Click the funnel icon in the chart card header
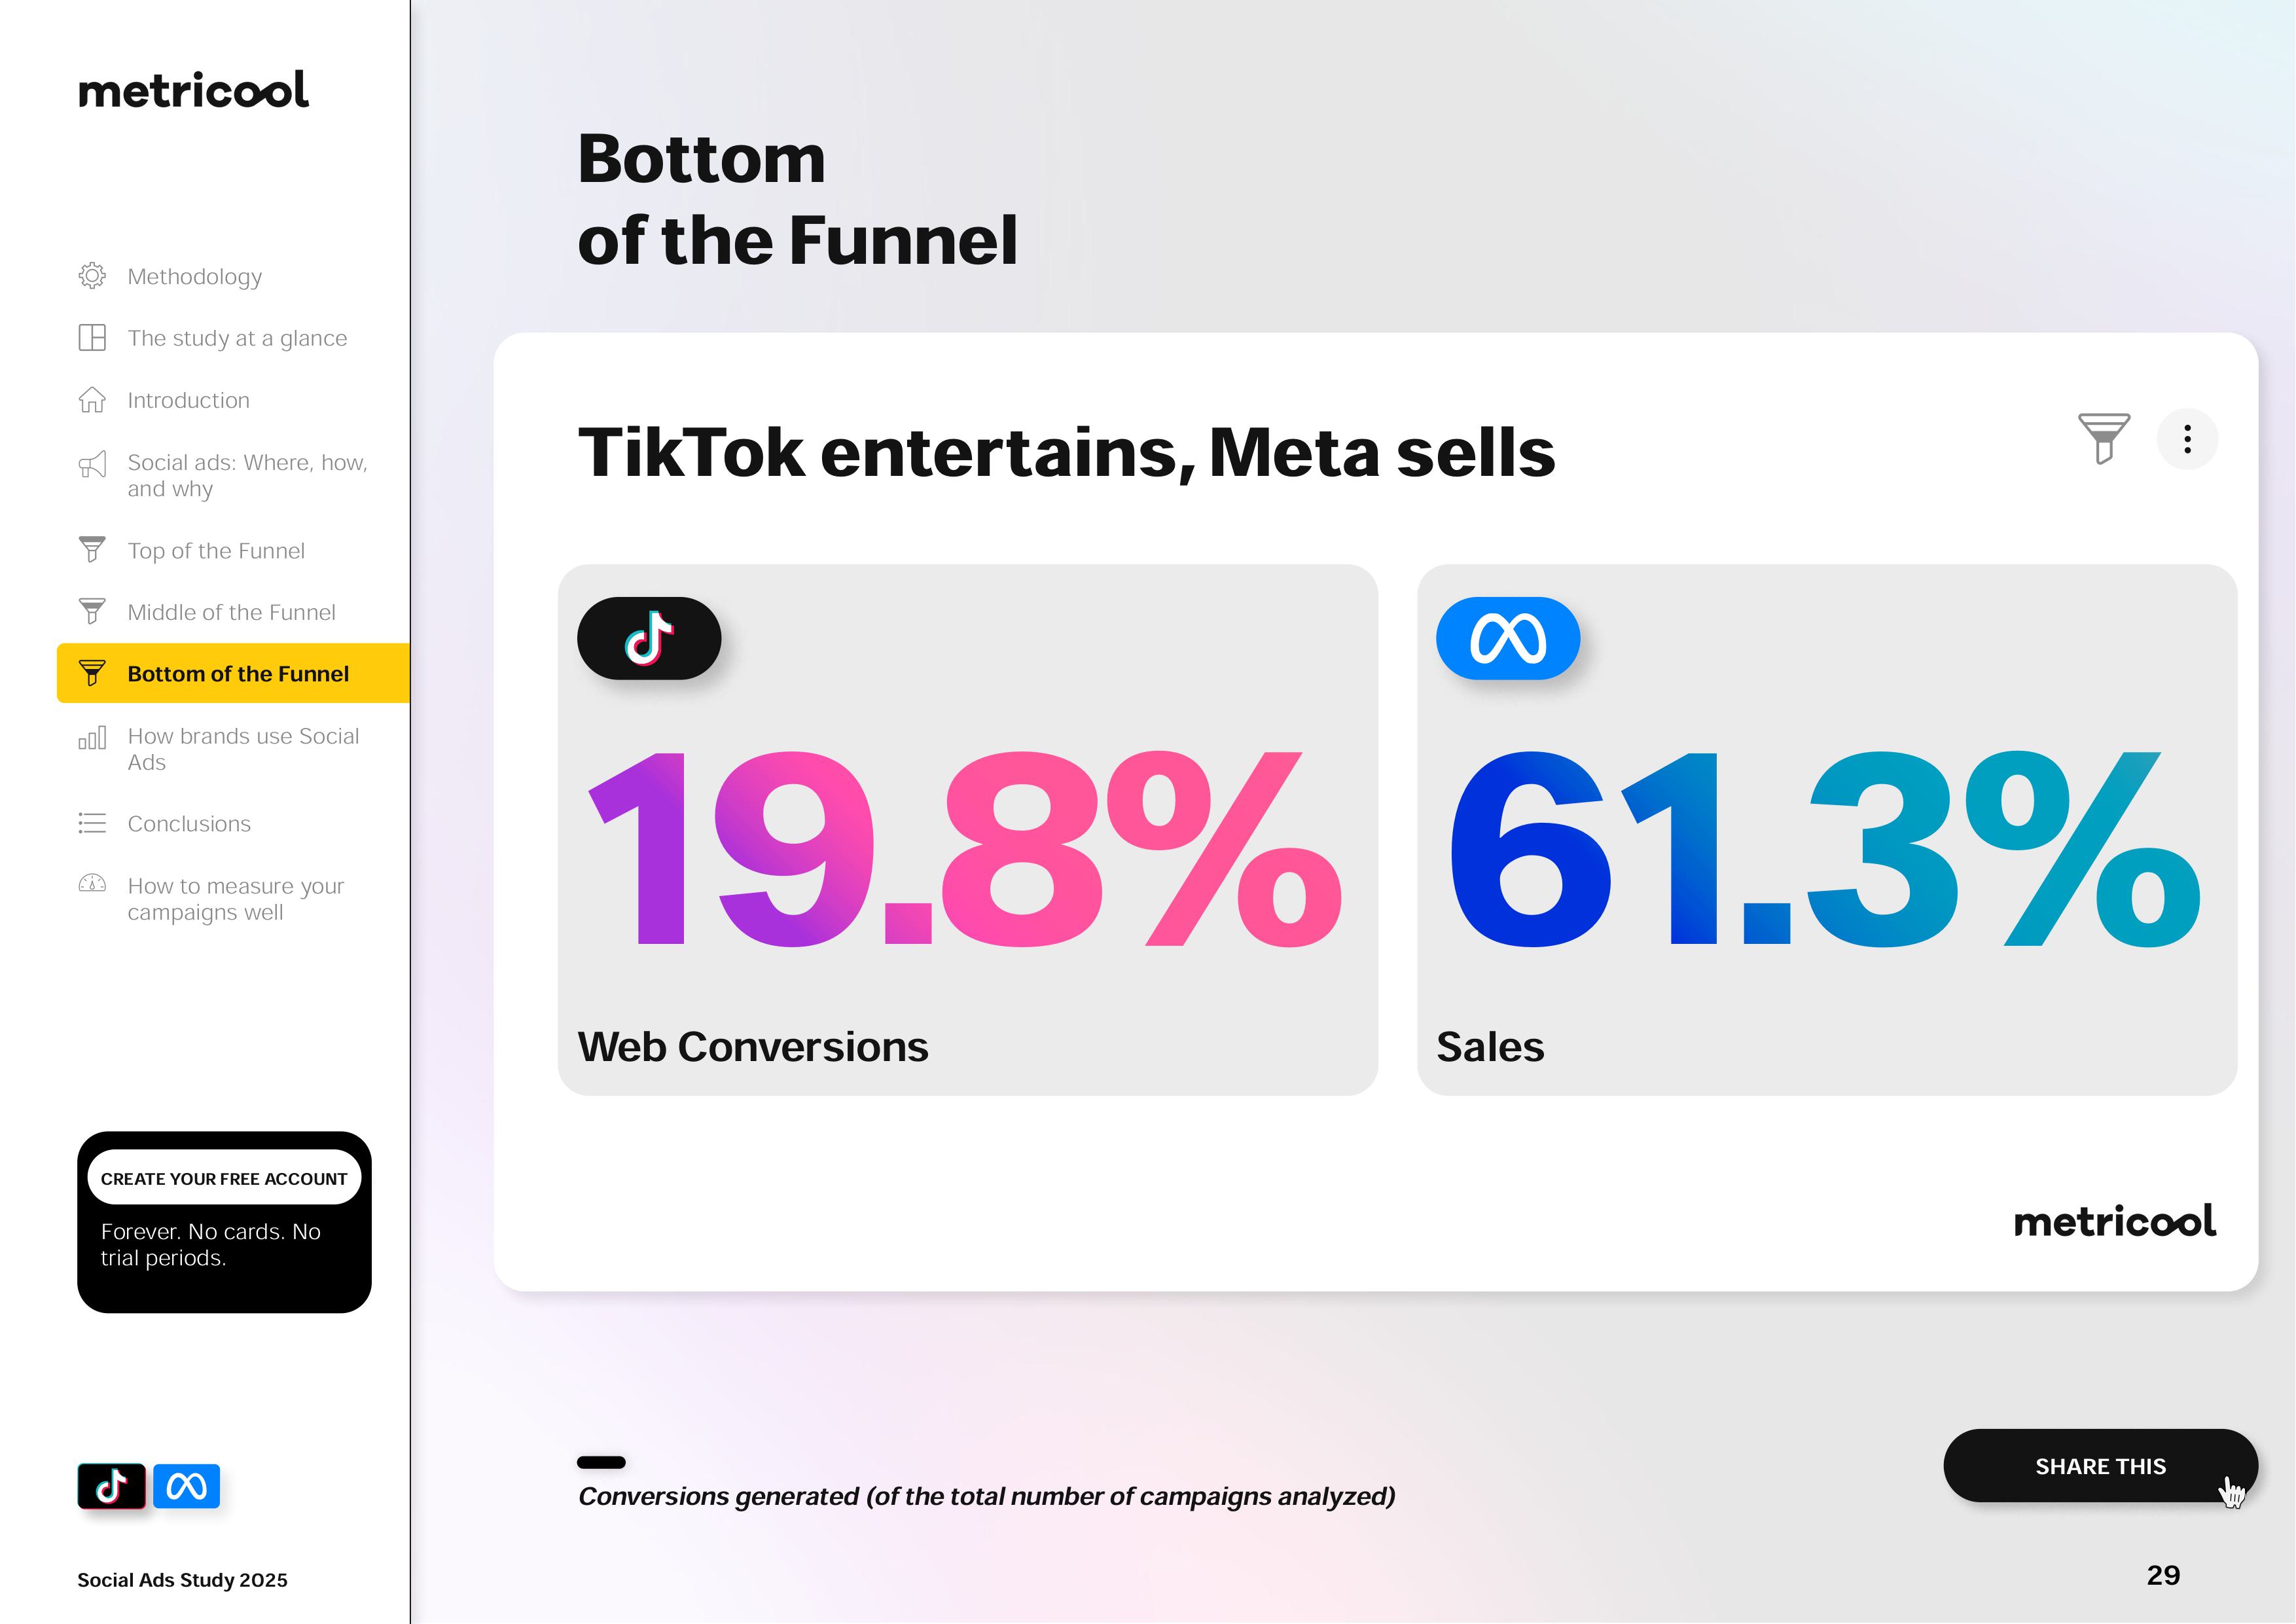The height and width of the screenshot is (1624, 2296). (x=2103, y=438)
